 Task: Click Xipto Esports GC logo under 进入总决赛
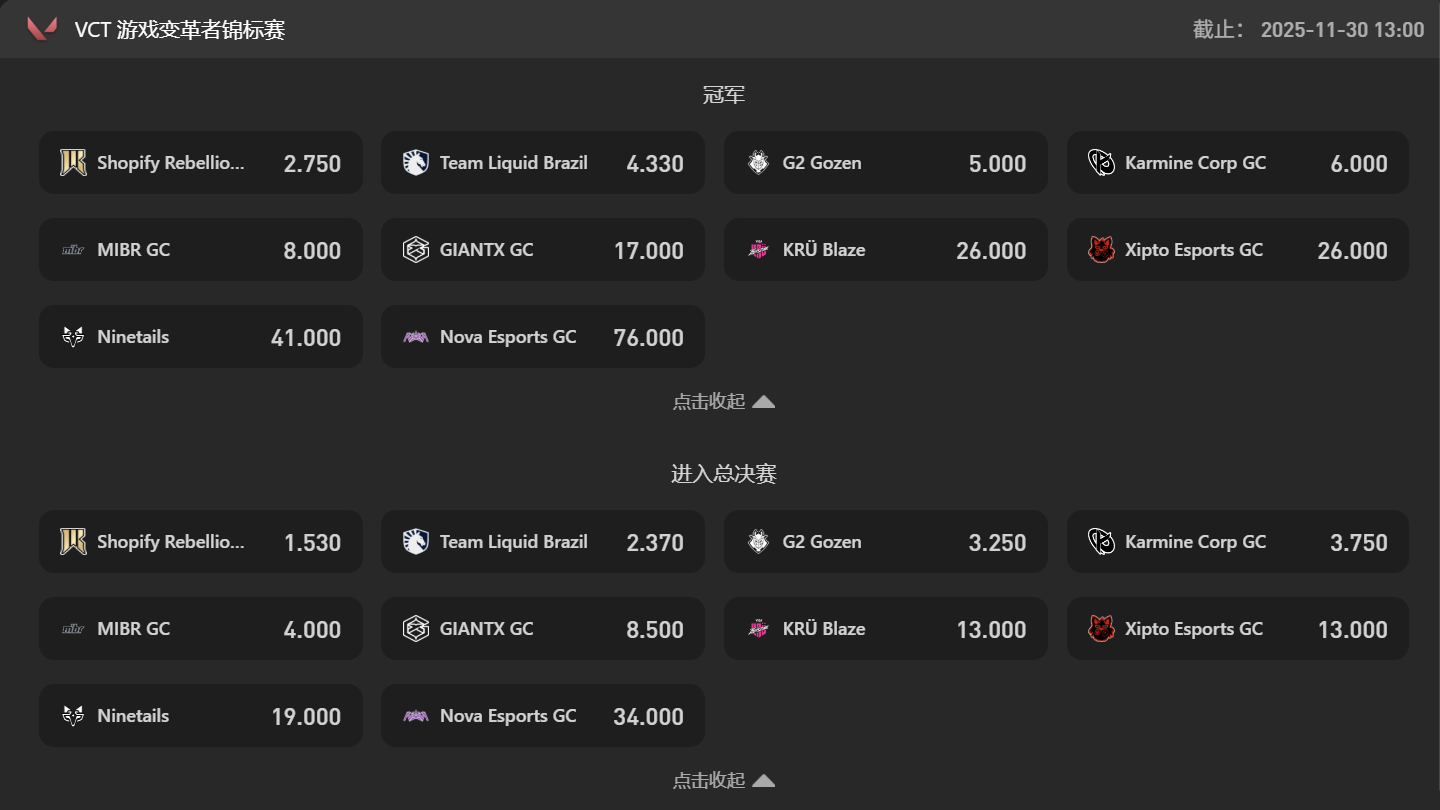tap(1101, 629)
